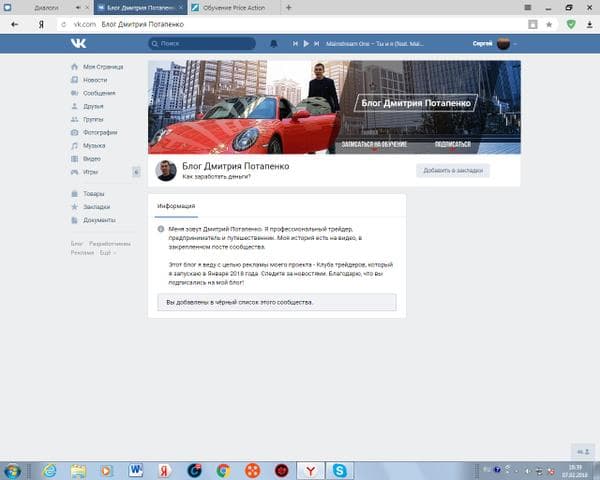Open Skype from taskbar
This screenshot has width=600, height=480.
(x=339, y=471)
